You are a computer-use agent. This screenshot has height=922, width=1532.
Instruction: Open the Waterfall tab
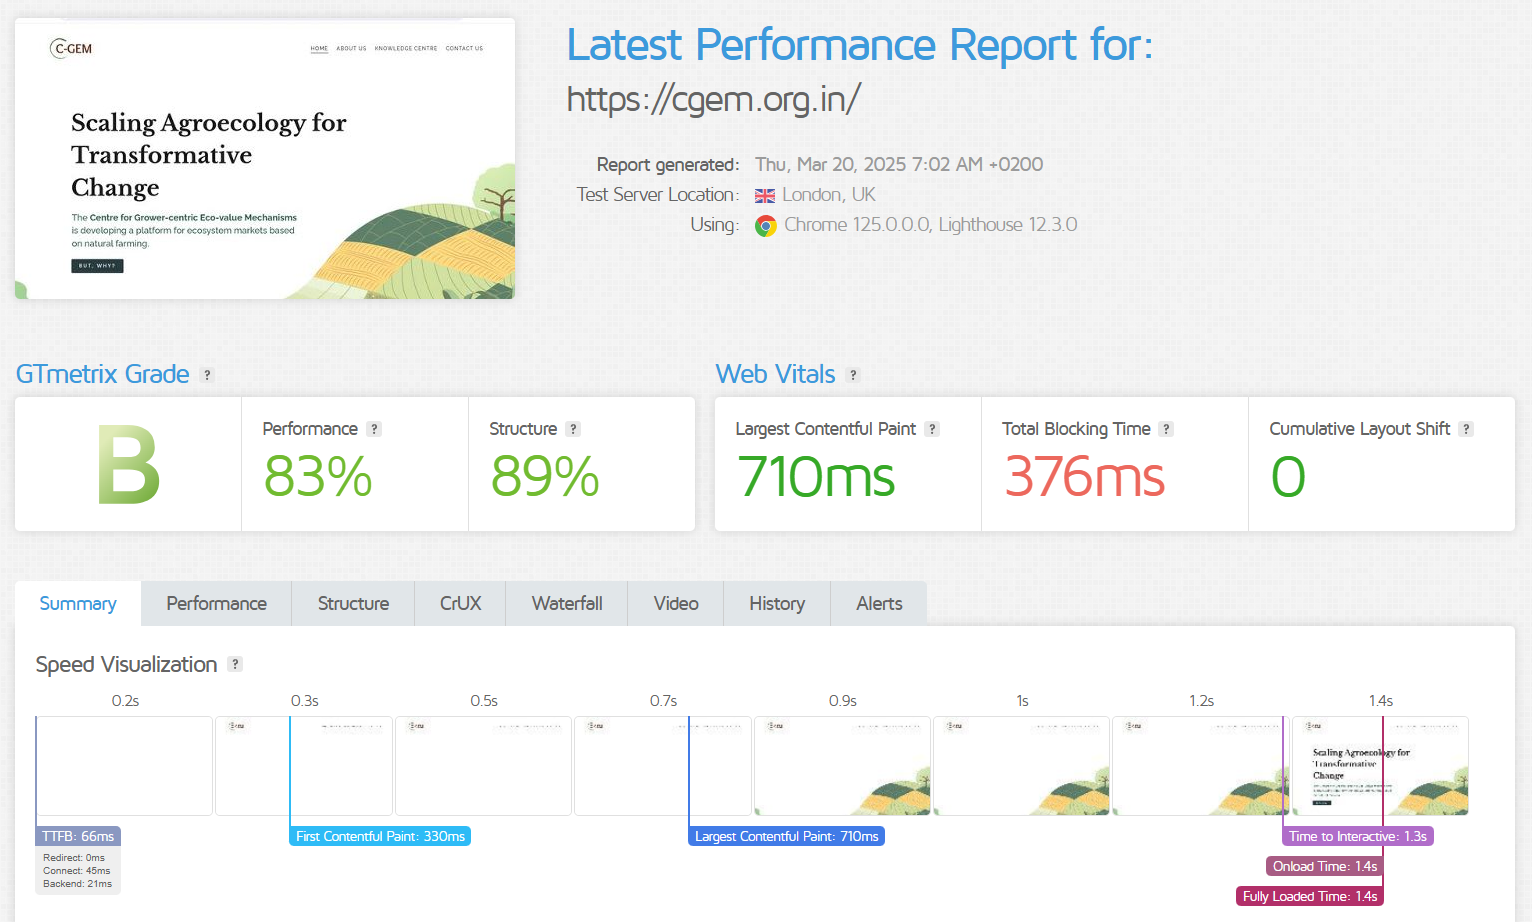(x=567, y=603)
